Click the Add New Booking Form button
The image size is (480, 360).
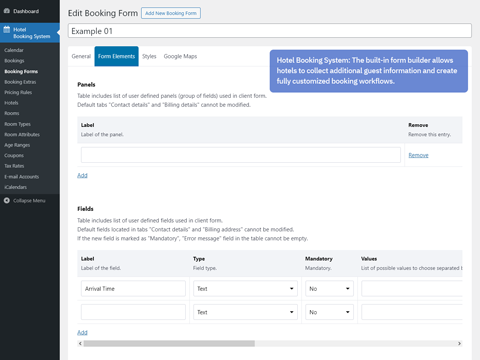171,13
